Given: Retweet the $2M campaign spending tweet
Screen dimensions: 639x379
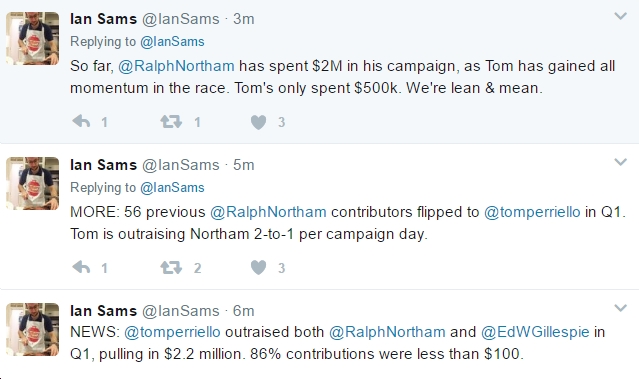Looking at the screenshot, I should click(x=171, y=121).
